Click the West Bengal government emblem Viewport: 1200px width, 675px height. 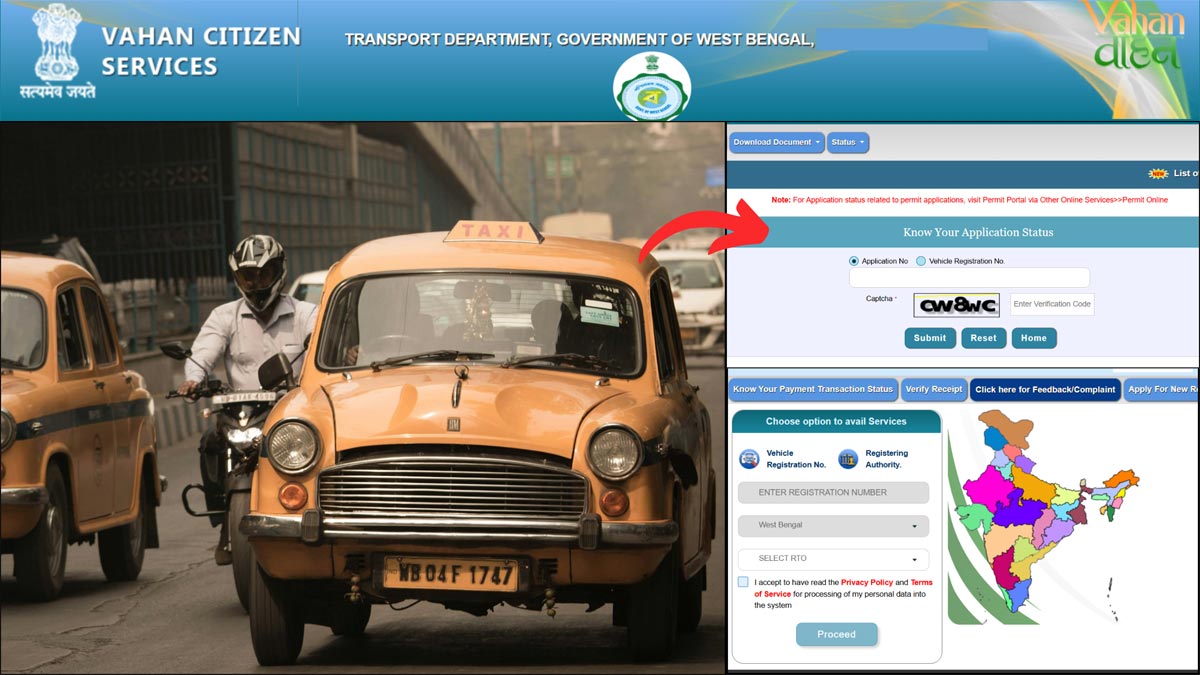651,85
